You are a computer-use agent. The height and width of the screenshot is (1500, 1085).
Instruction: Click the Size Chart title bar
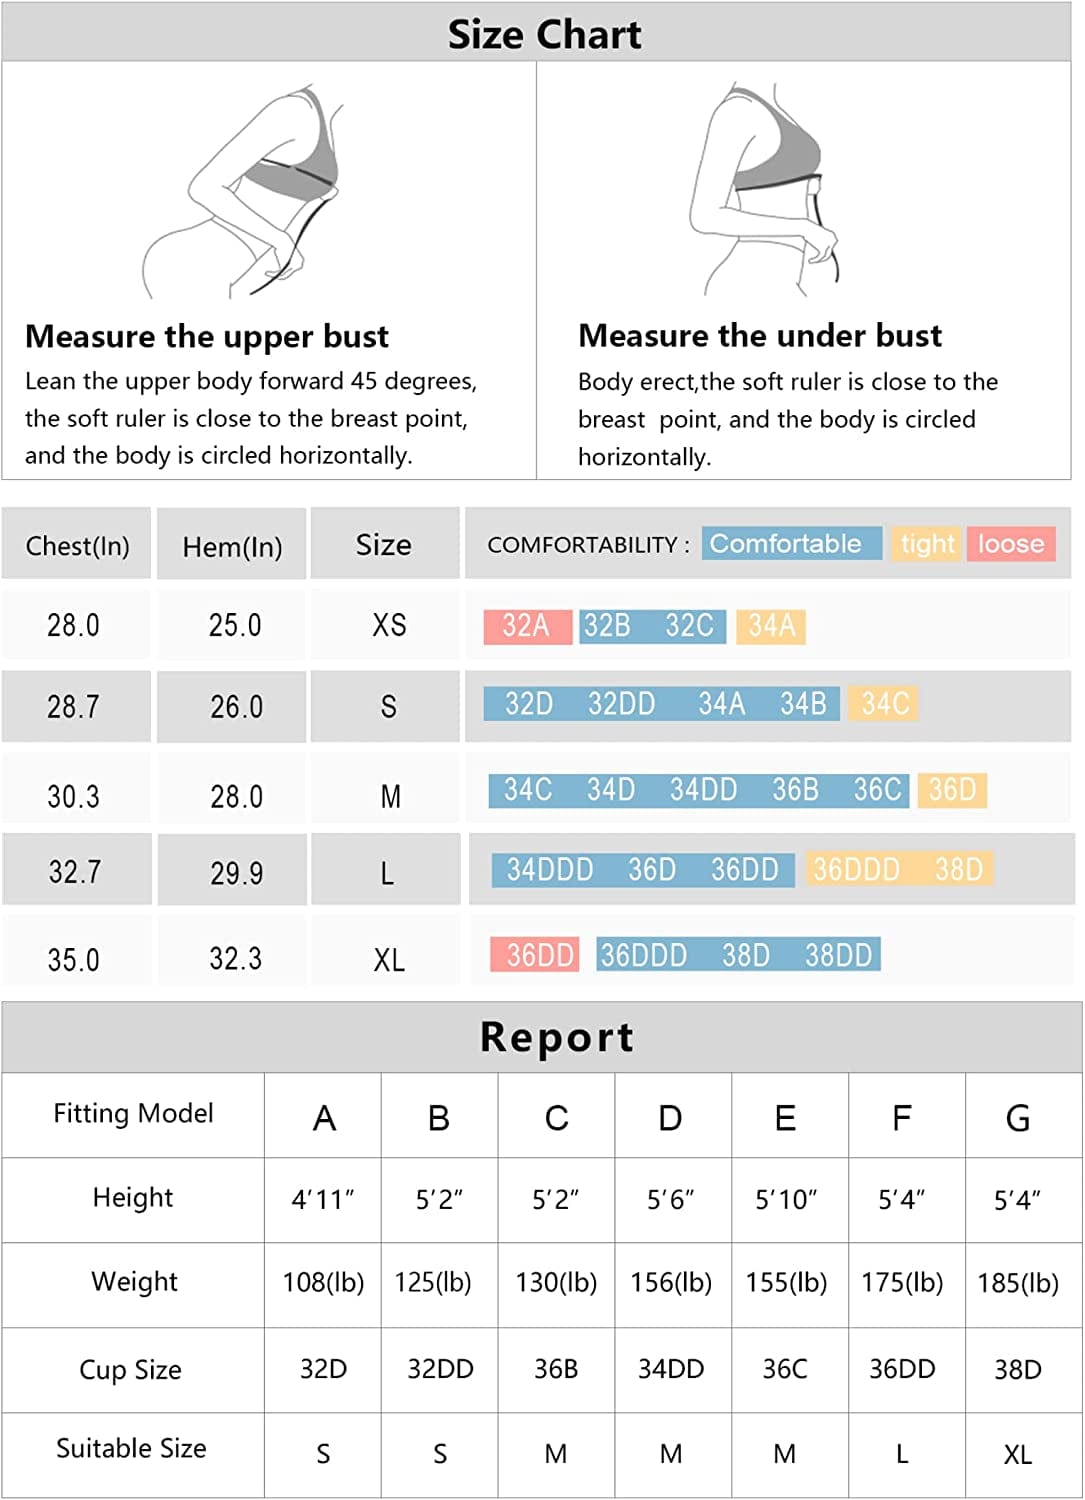[542, 34]
